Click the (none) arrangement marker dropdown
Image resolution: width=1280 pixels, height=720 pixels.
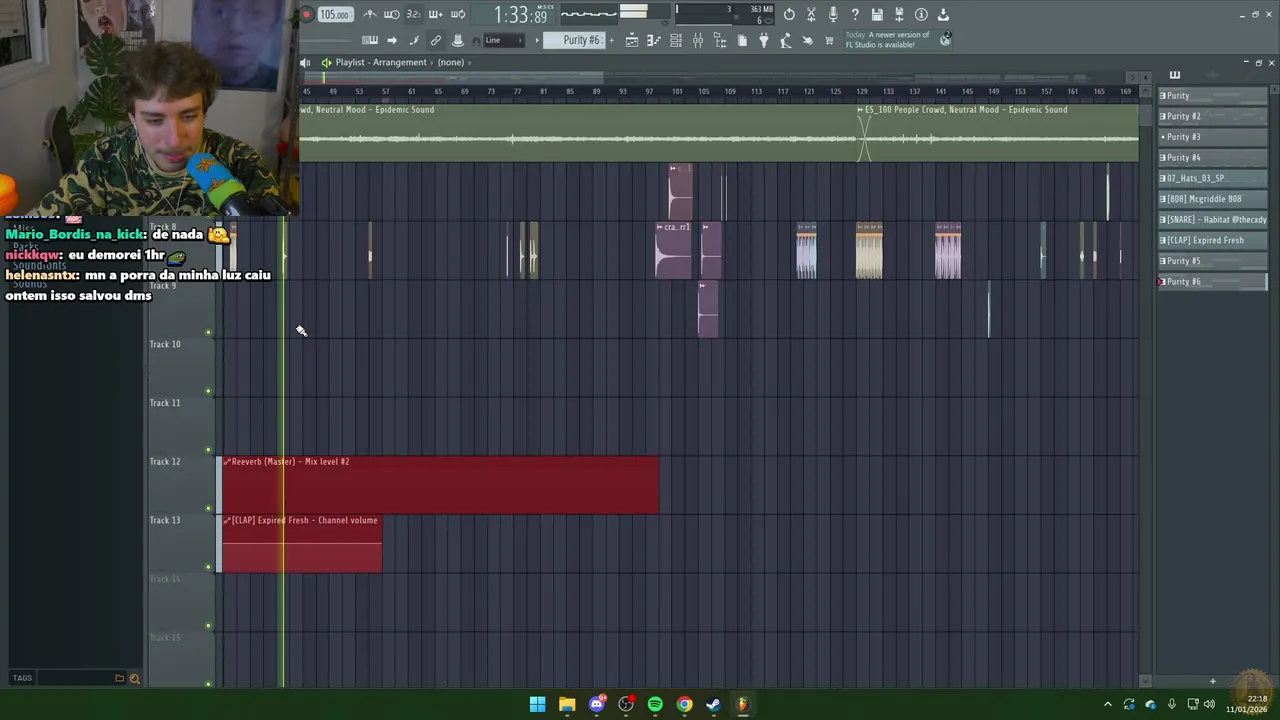(450, 62)
